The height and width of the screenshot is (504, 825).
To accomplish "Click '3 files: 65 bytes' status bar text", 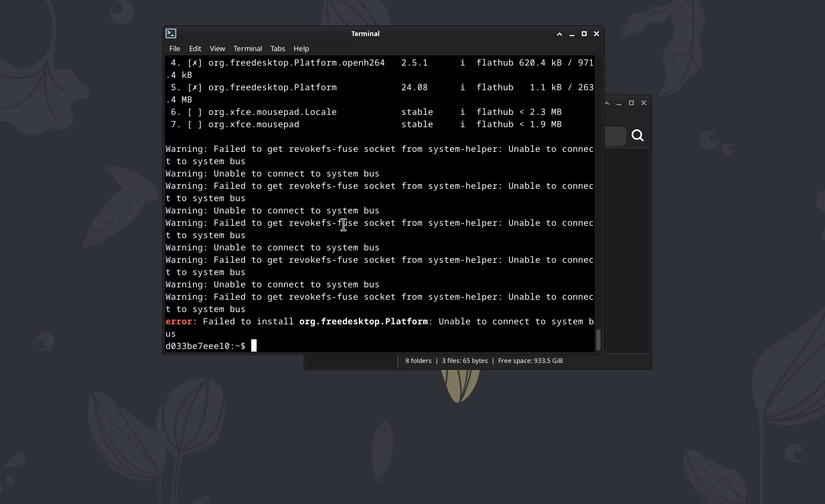I will 465,361.
